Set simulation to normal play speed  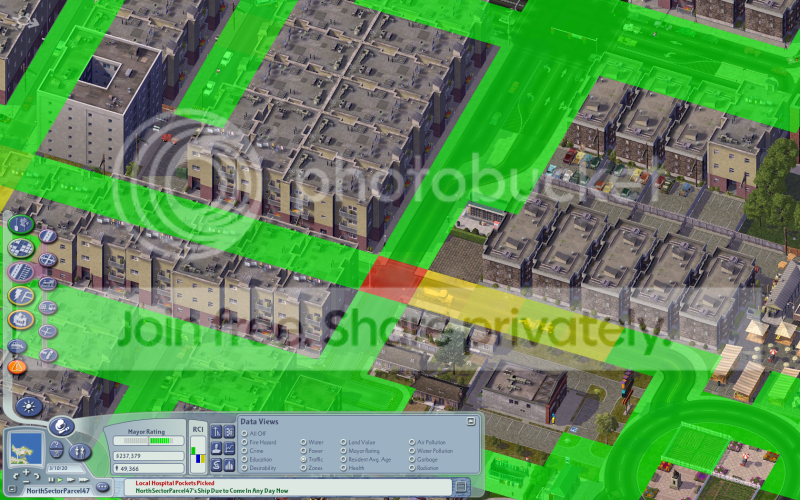[x=60, y=480]
